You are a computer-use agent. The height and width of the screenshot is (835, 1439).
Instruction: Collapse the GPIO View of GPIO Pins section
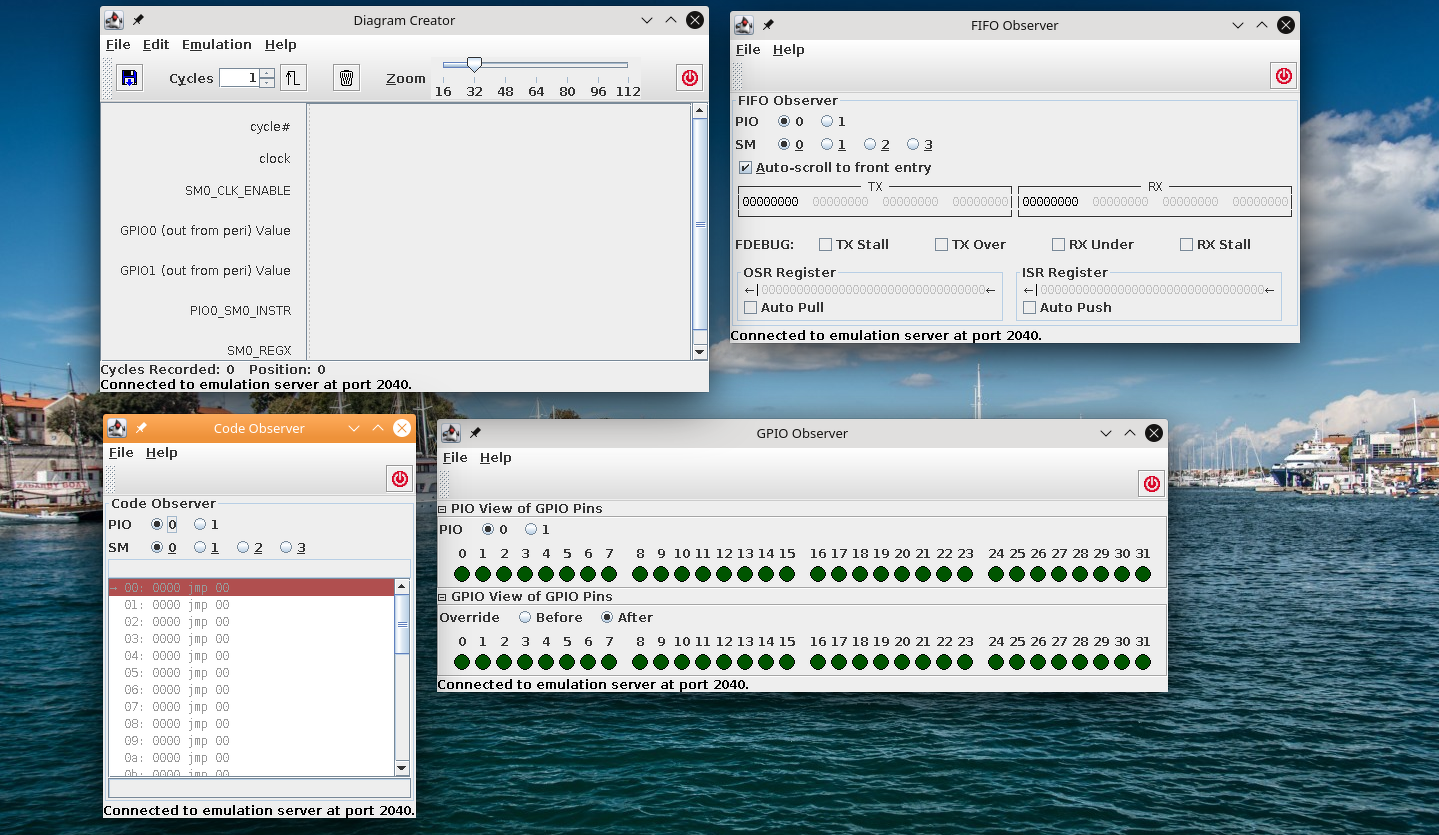pyautogui.click(x=443, y=597)
